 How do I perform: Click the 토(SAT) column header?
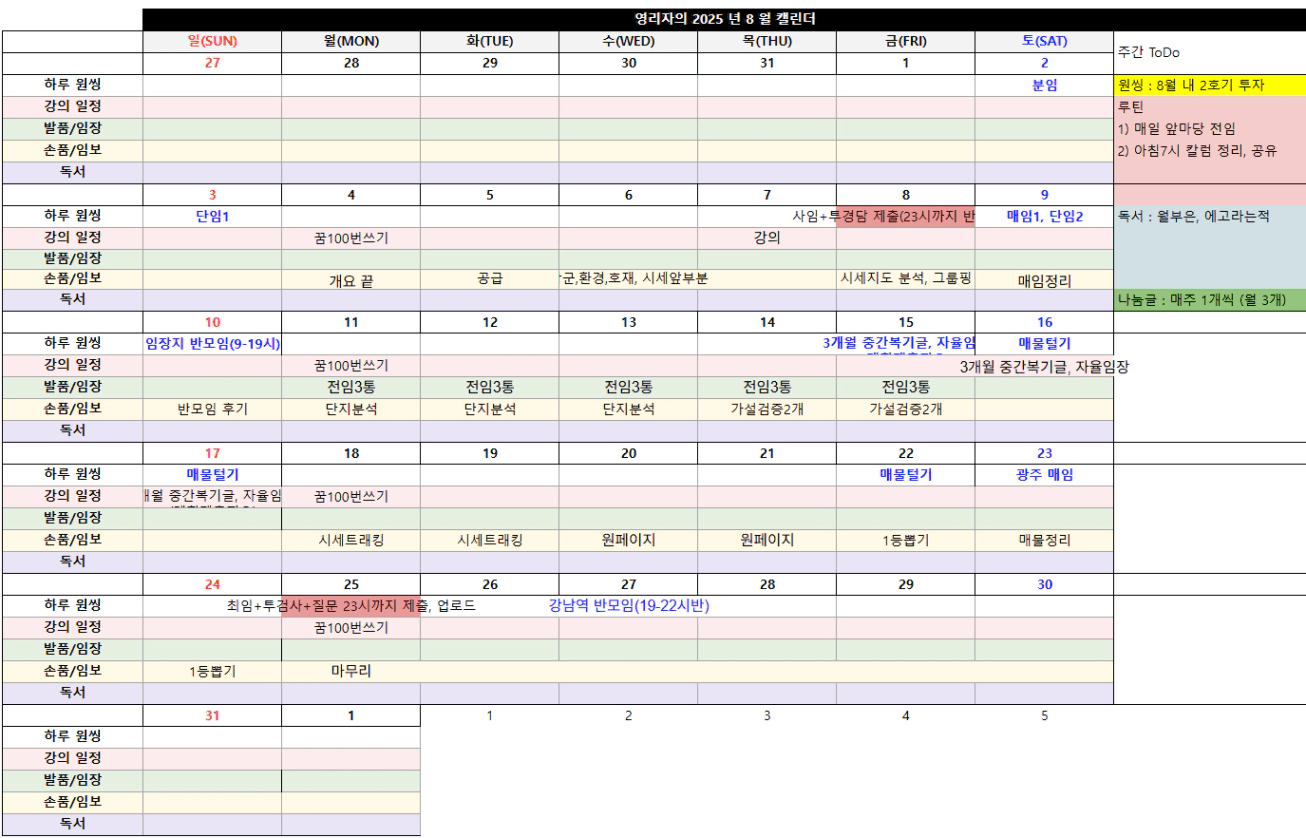coord(1044,41)
